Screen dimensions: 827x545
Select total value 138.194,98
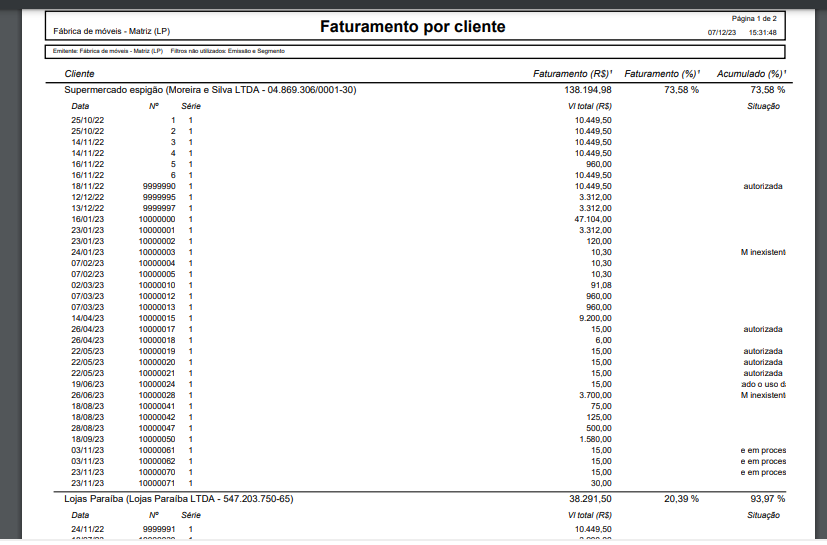588,90
